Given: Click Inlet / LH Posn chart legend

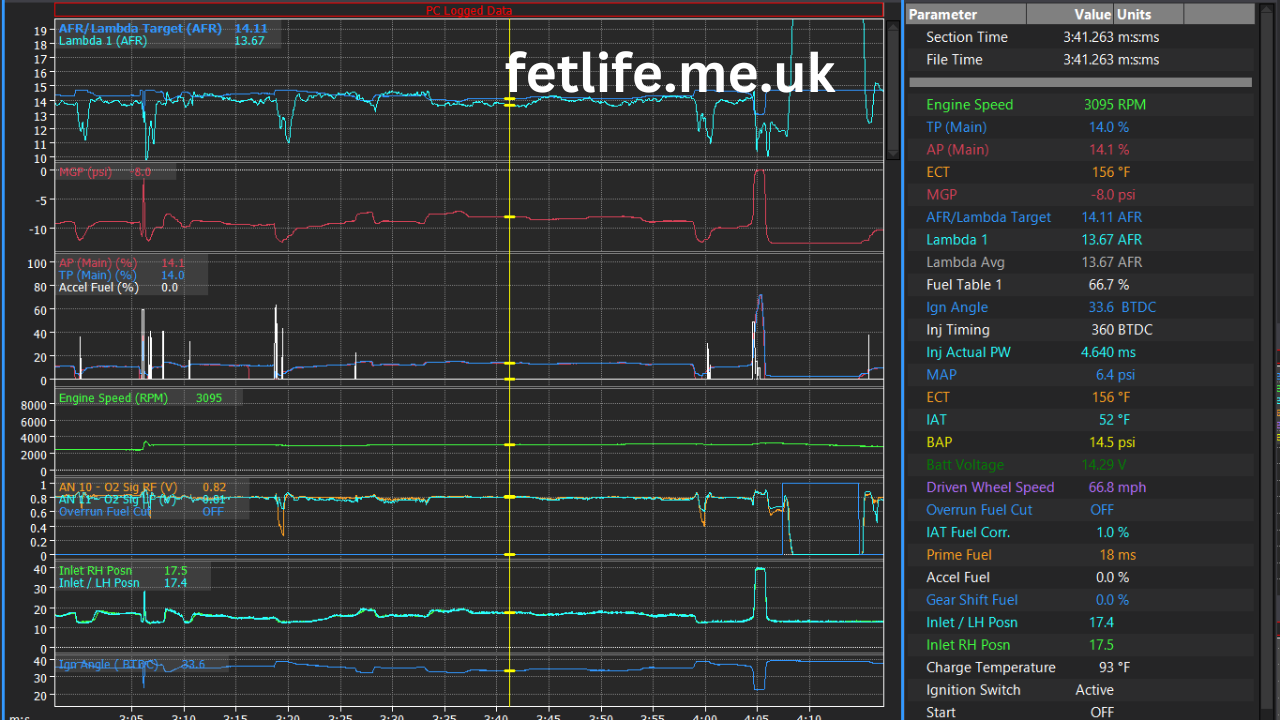Looking at the screenshot, I should coord(99,583).
